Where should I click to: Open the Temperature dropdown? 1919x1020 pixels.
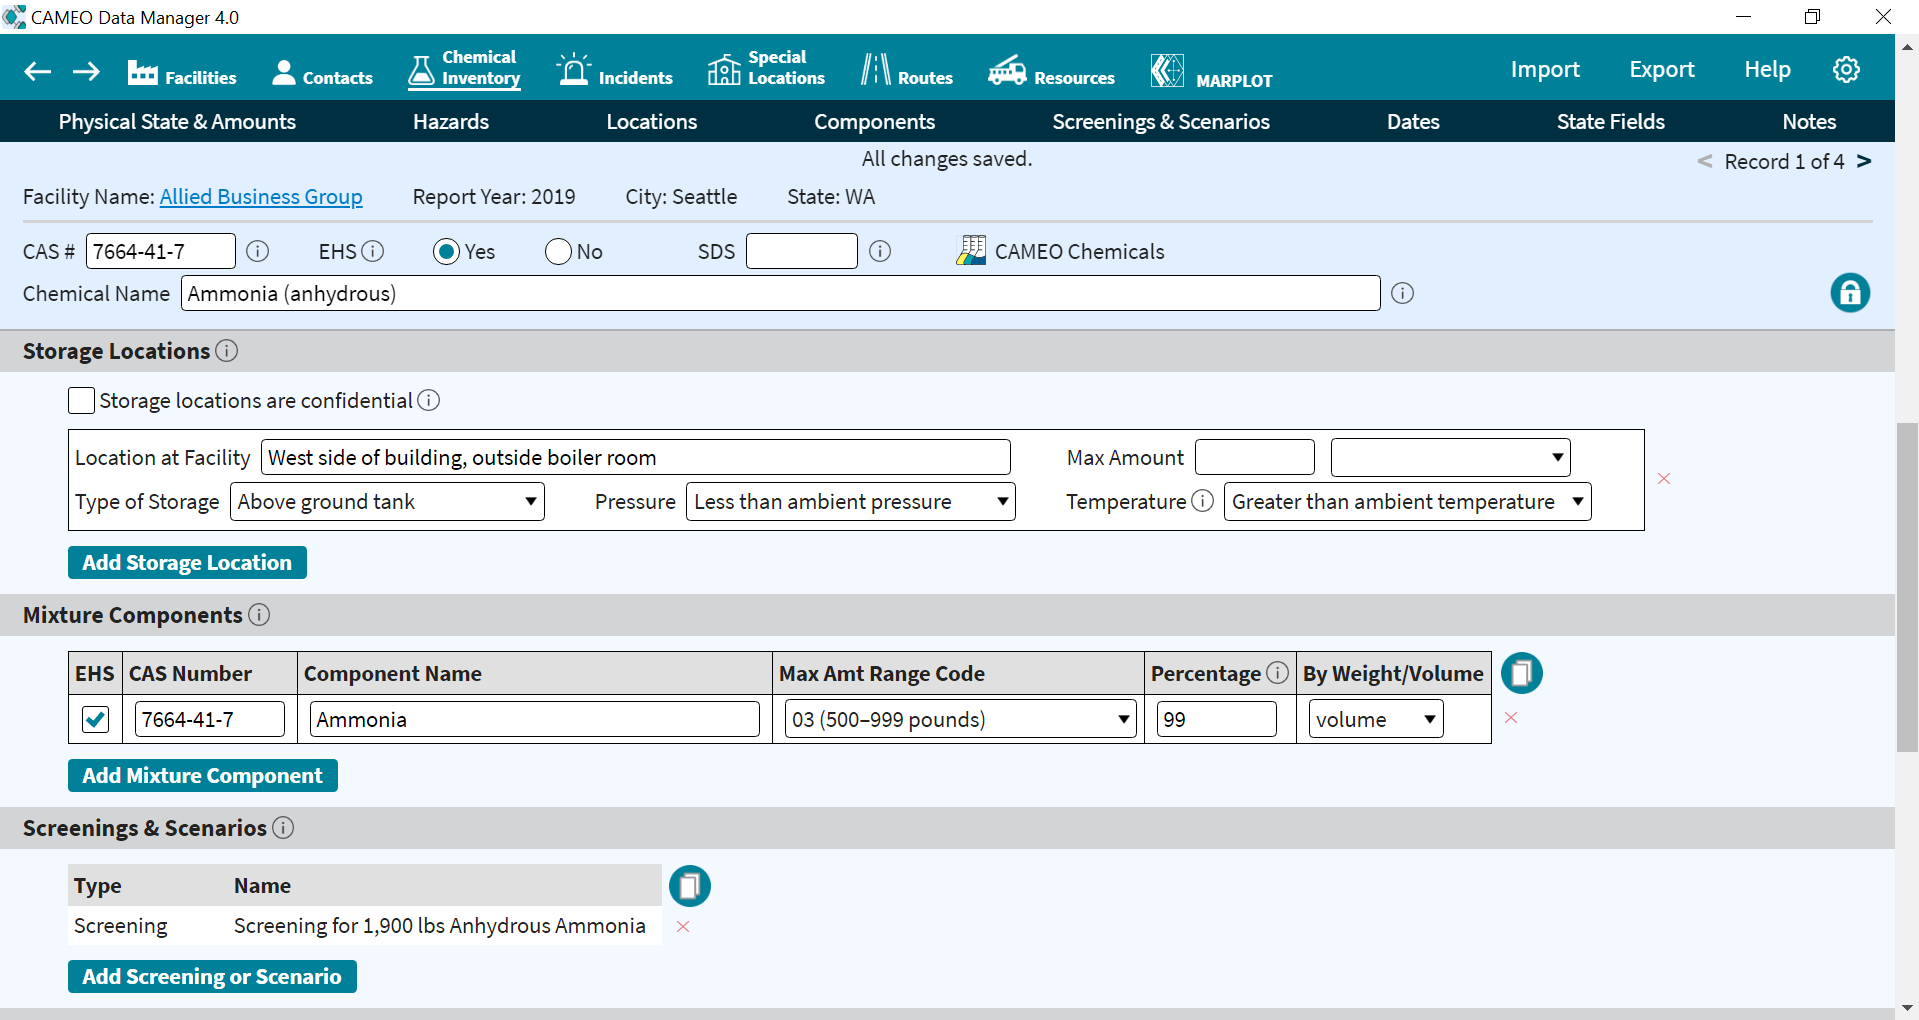1408,502
